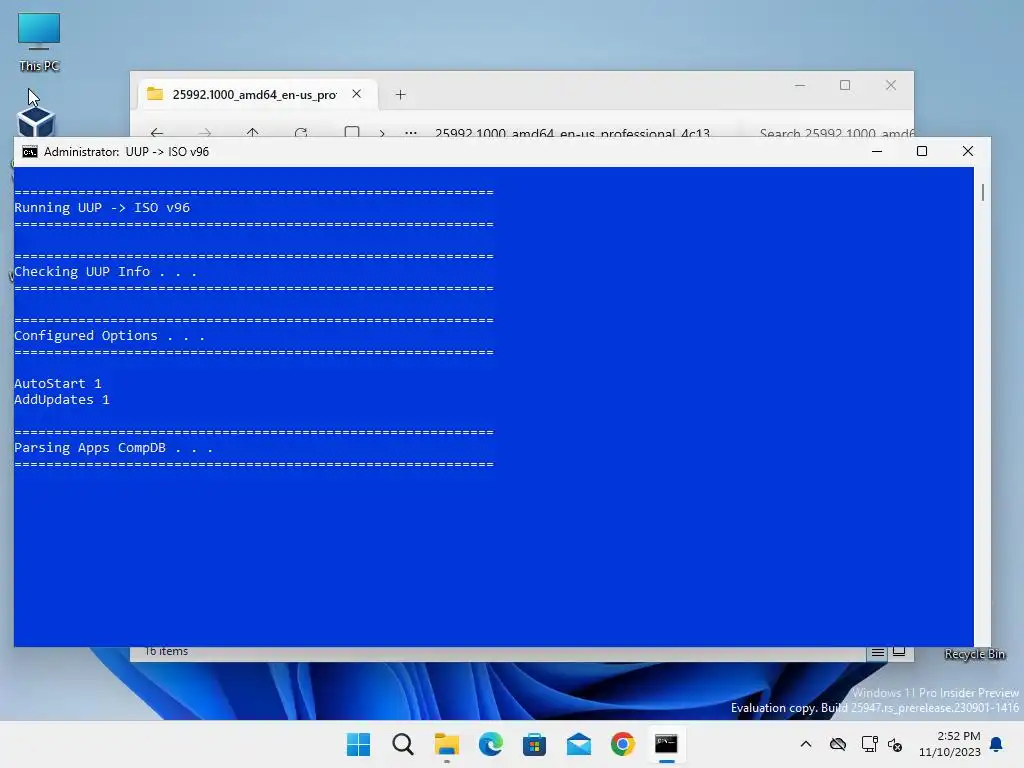Click the OneDrive cloud tray icon
Screen dimensions: 1024x768
coord(838,744)
